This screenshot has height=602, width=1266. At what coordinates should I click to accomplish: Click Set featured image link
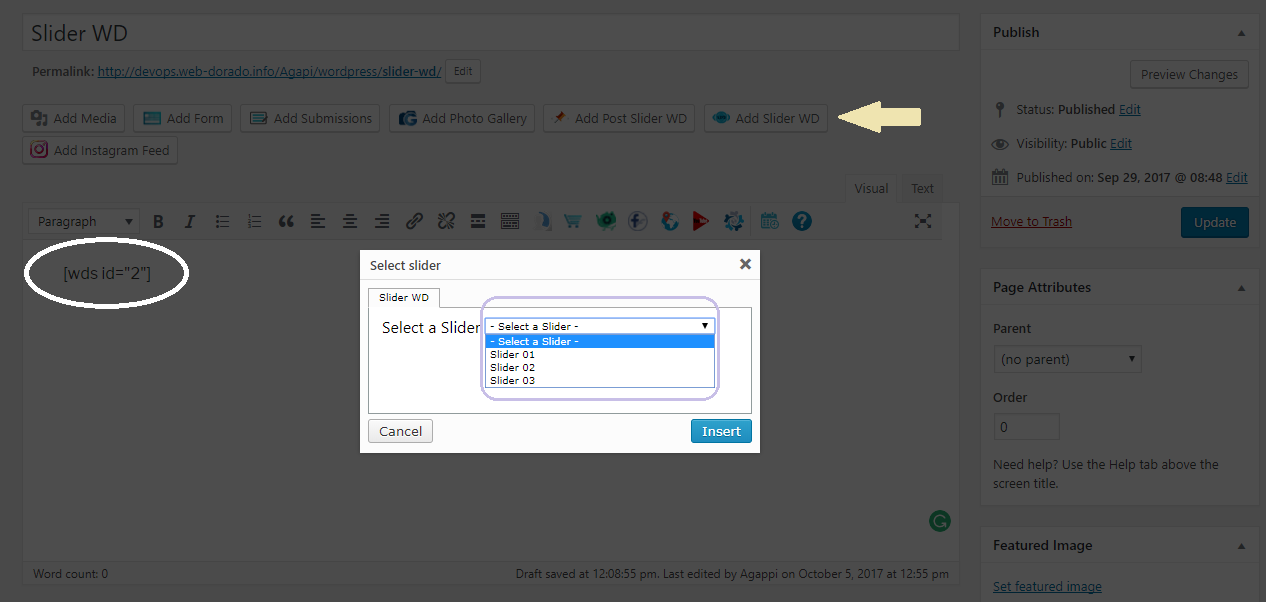click(x=1047, y=587)
